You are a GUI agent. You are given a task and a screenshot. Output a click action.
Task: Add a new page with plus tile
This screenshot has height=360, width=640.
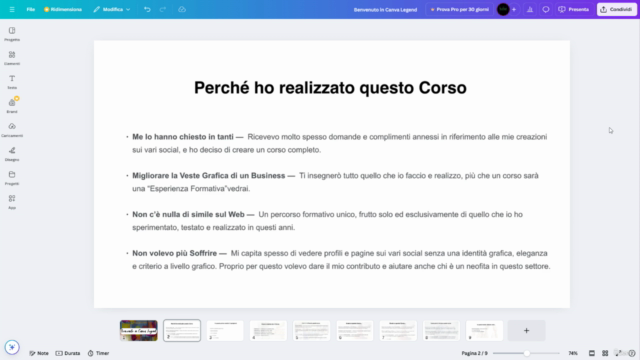click(x=527, y=331)
